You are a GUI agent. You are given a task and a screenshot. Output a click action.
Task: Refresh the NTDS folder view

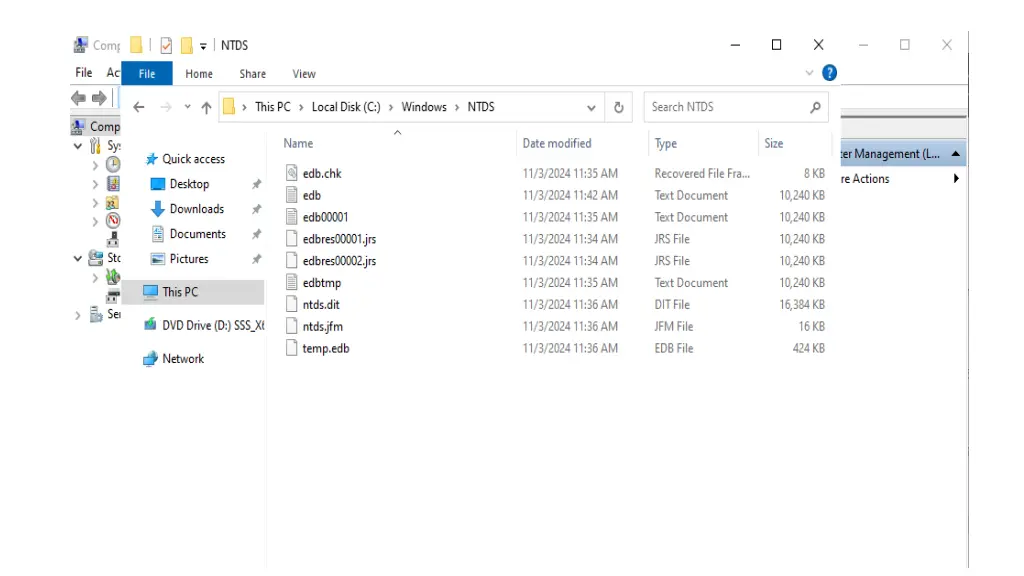point(618,107)
